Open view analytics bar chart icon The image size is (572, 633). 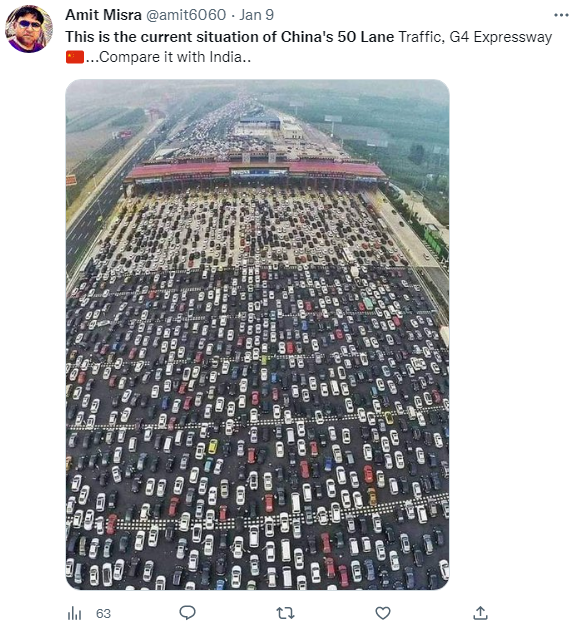coord(74,614)
